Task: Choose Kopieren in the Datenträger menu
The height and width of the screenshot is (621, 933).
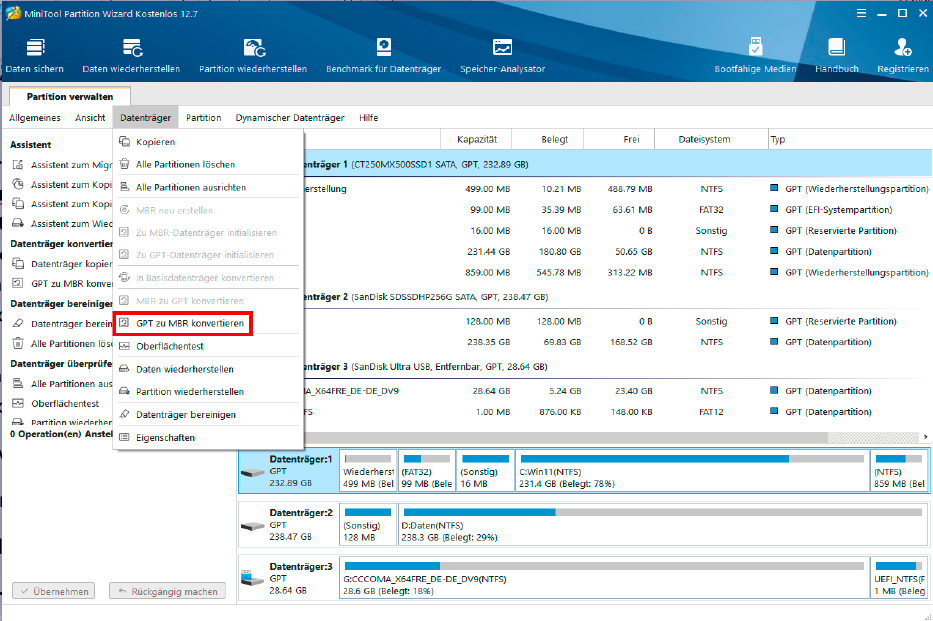Action: pos(208,142)
